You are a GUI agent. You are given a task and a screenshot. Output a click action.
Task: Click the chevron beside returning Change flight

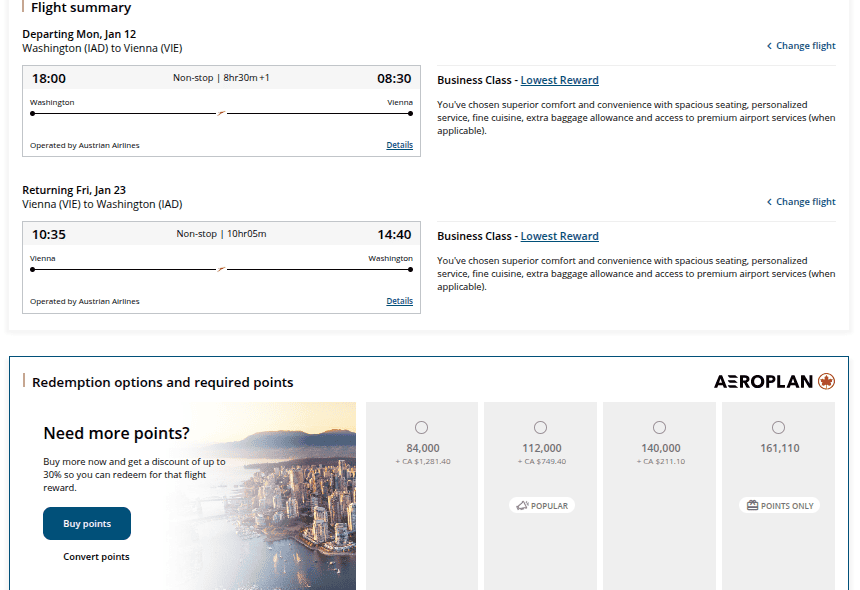coord(769,202)
